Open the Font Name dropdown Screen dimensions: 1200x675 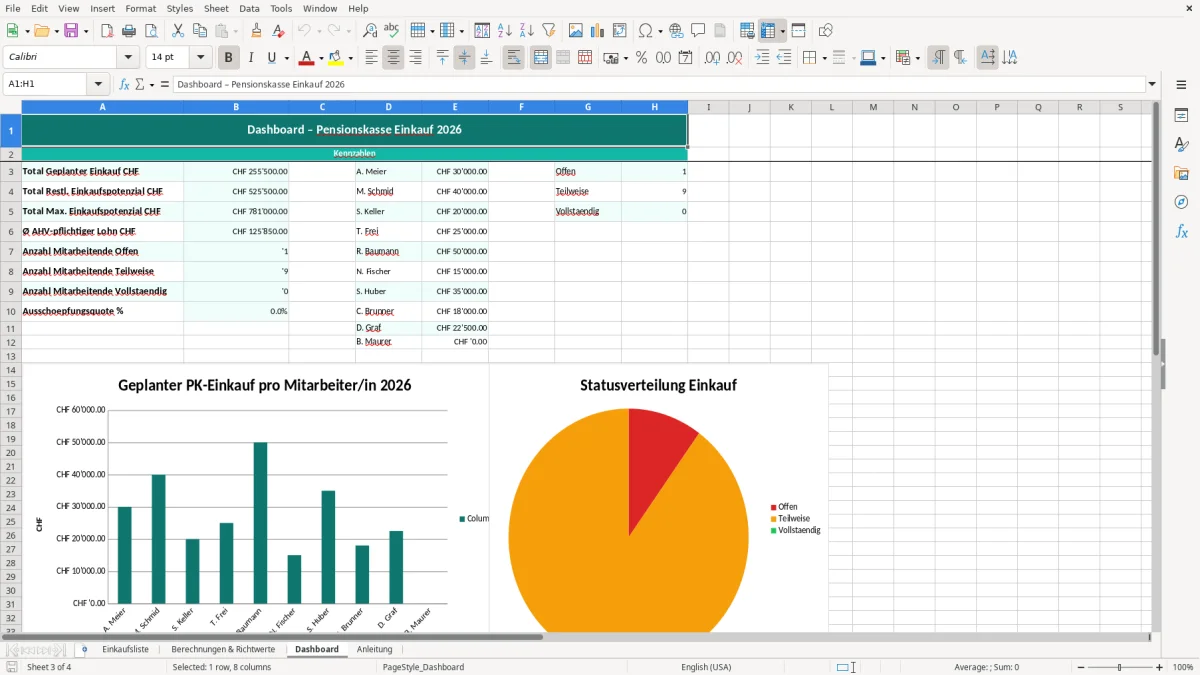pyautogui.click(x=127, y=58)
